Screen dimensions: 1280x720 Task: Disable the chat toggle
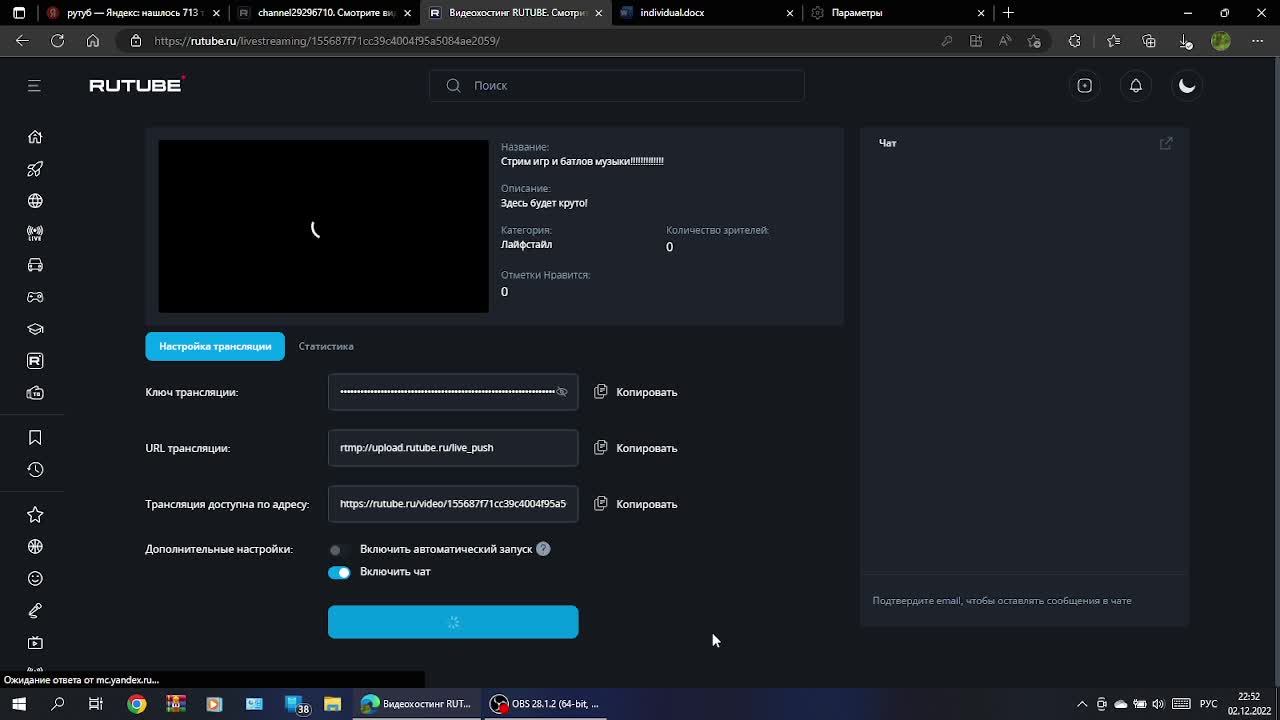339,573
